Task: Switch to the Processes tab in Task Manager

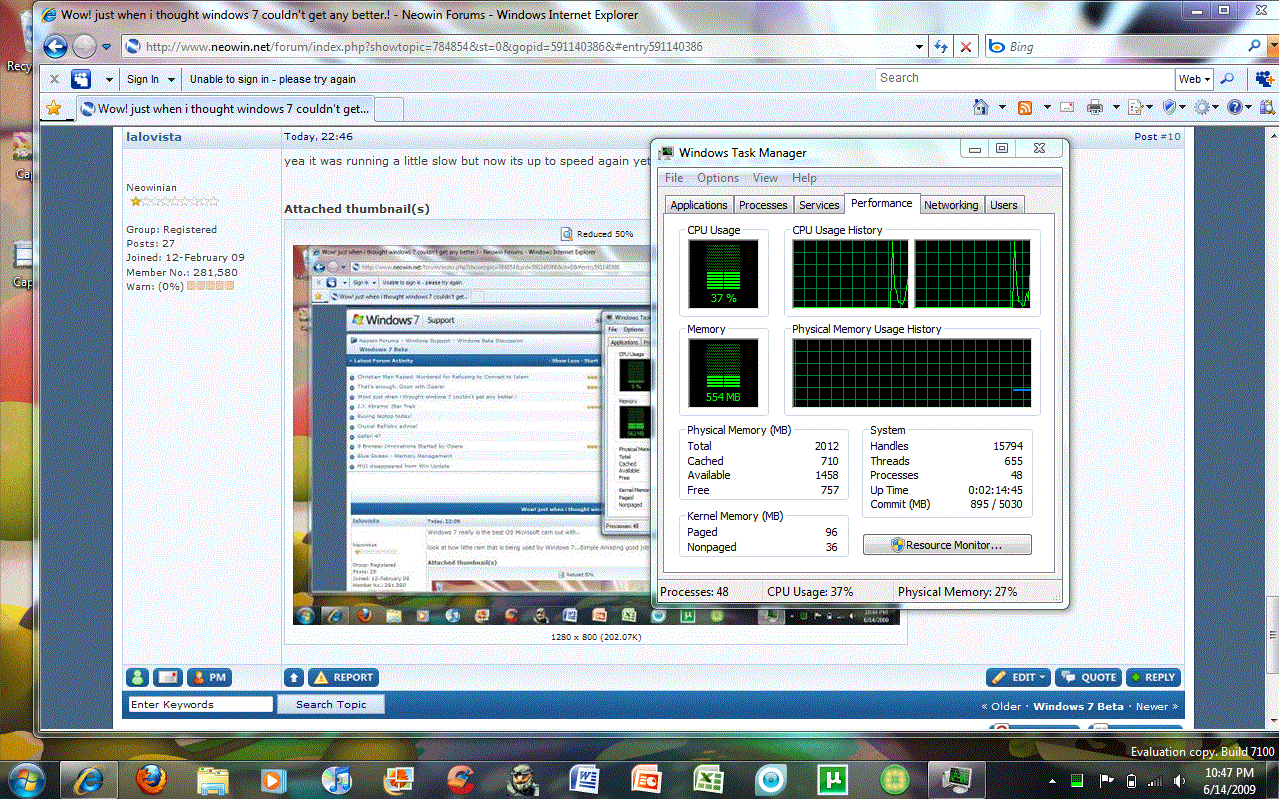Action: [763, 205]
